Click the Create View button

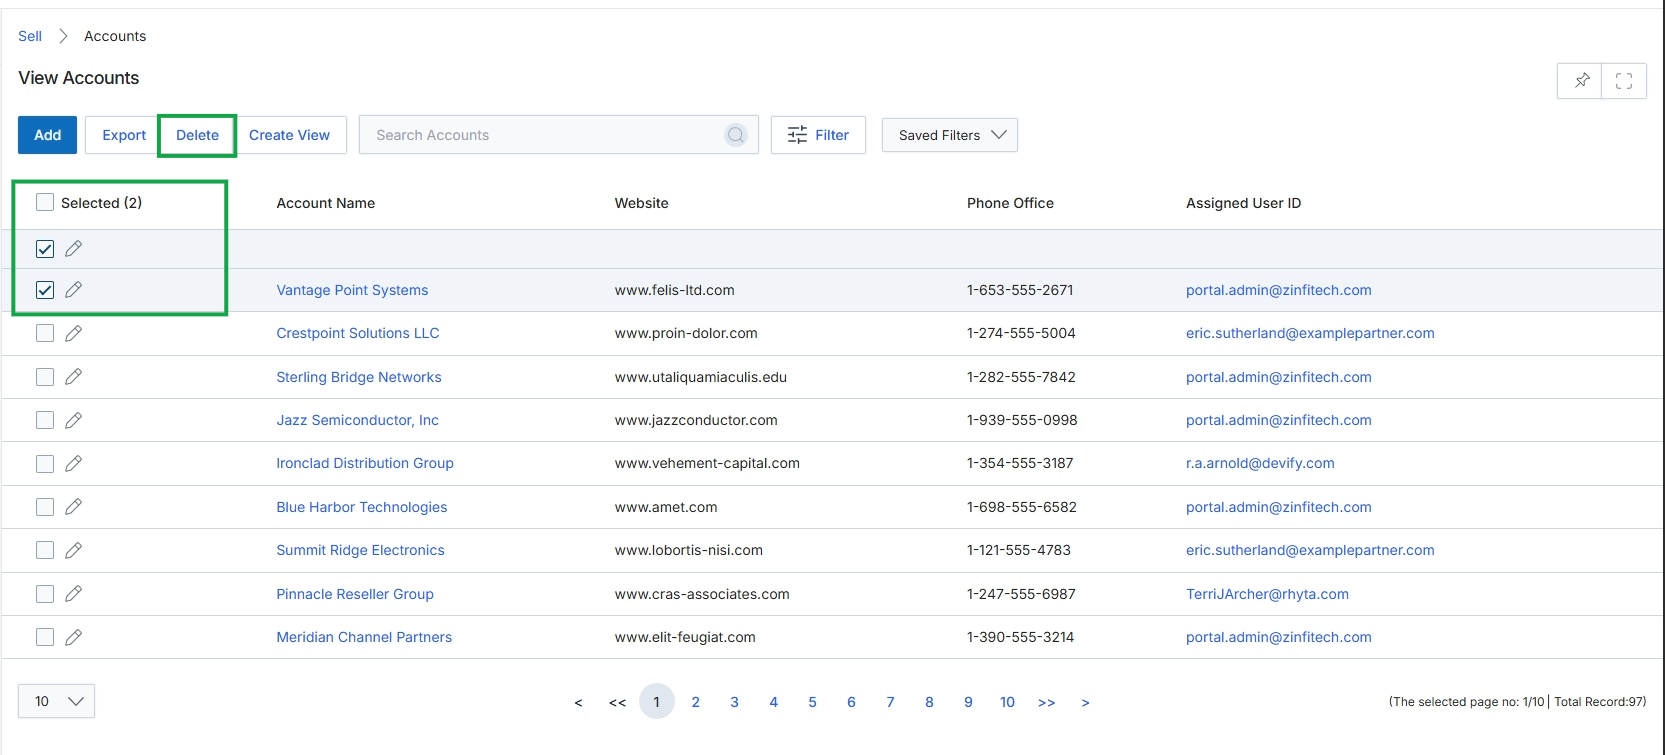(289, 135)
